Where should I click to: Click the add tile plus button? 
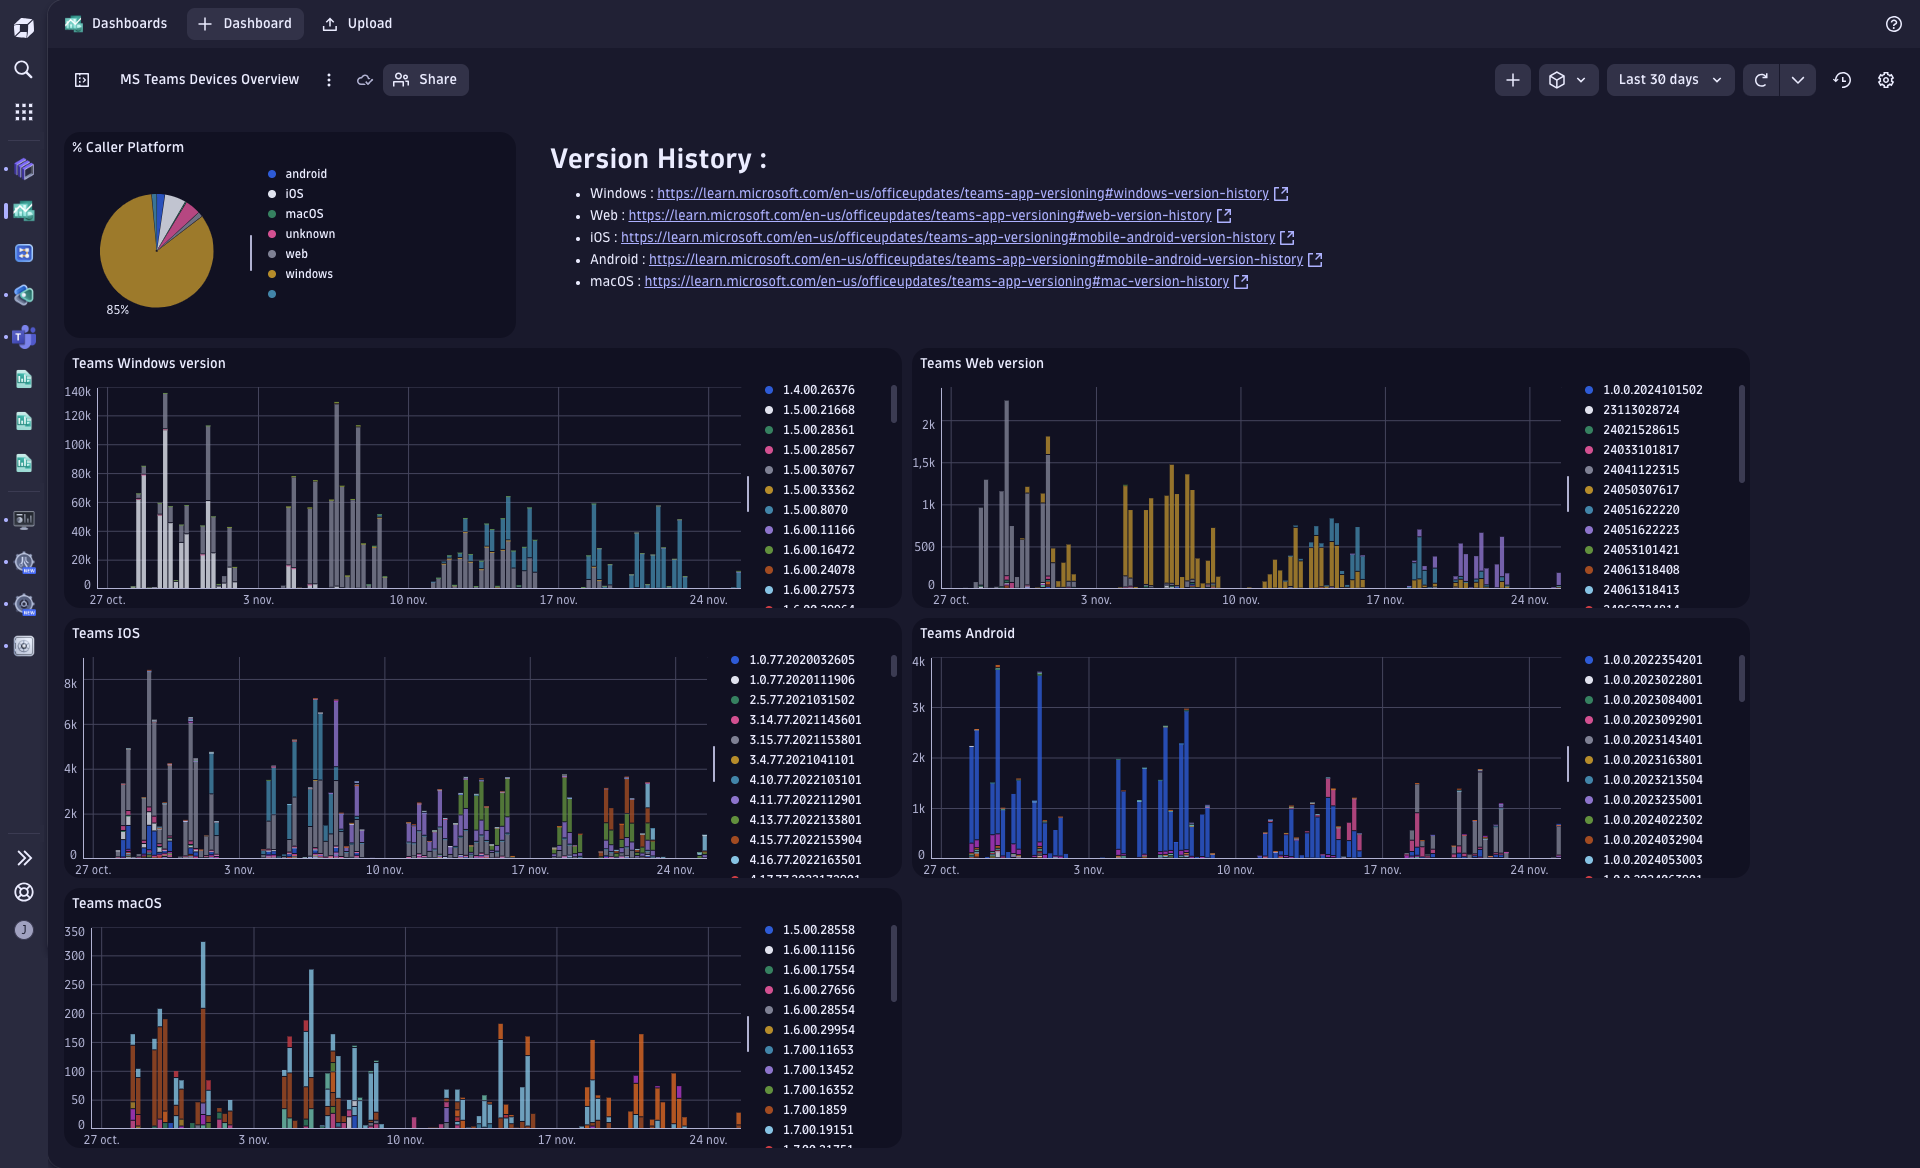pyautogui.click(x=1513, y=80)
